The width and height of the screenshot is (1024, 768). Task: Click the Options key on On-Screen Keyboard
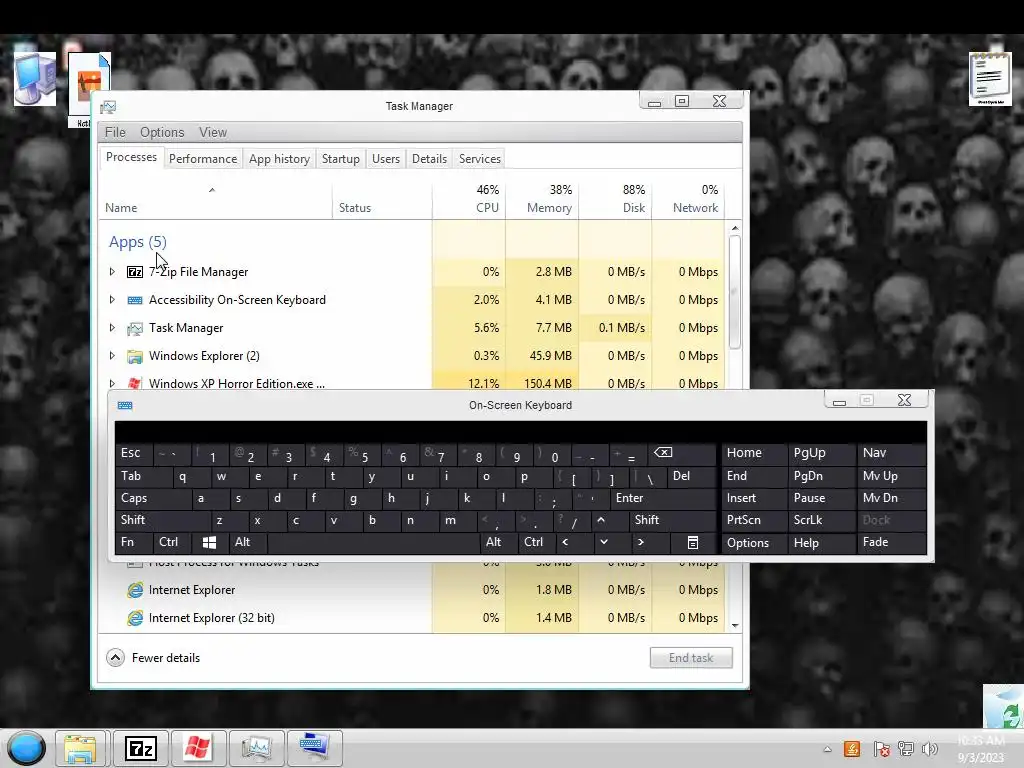[754, 542]
